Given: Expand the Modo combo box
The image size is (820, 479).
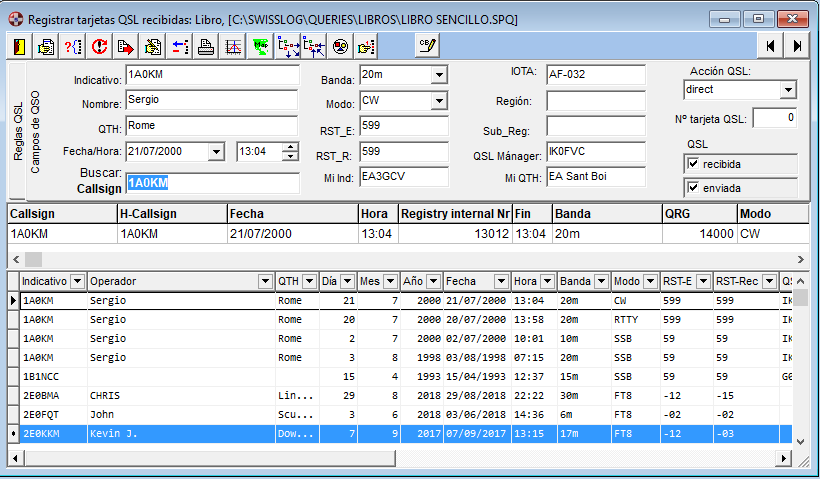Looking at the screenshot, I should click(x=438, y=101).
